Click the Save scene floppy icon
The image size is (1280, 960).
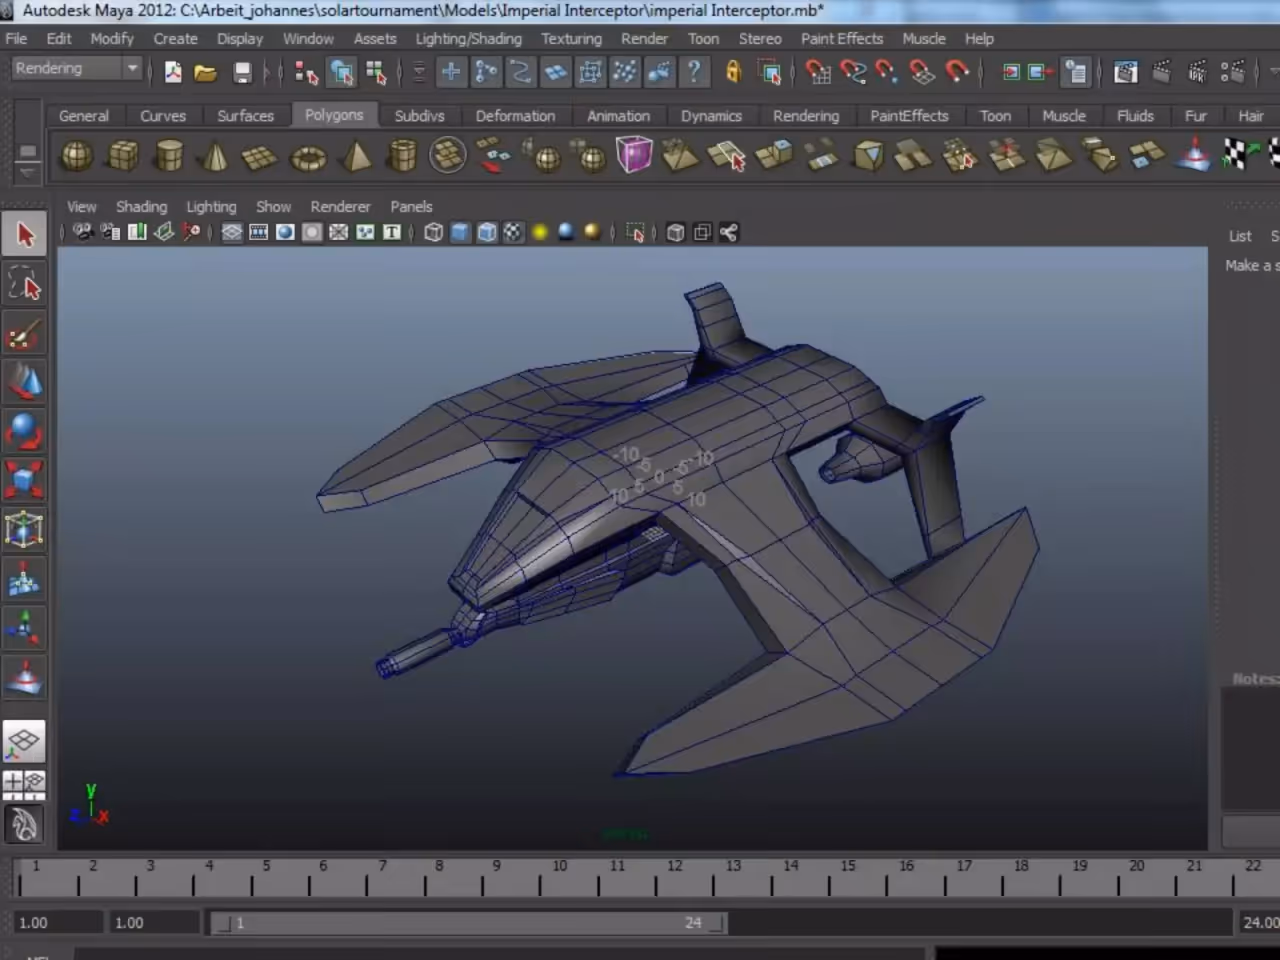point(242,72)
